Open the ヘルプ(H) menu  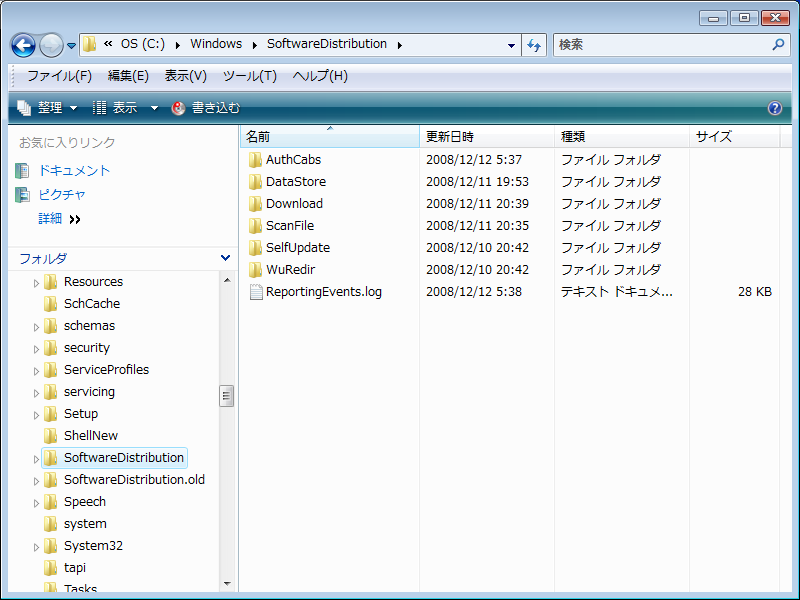pos(320,76)
